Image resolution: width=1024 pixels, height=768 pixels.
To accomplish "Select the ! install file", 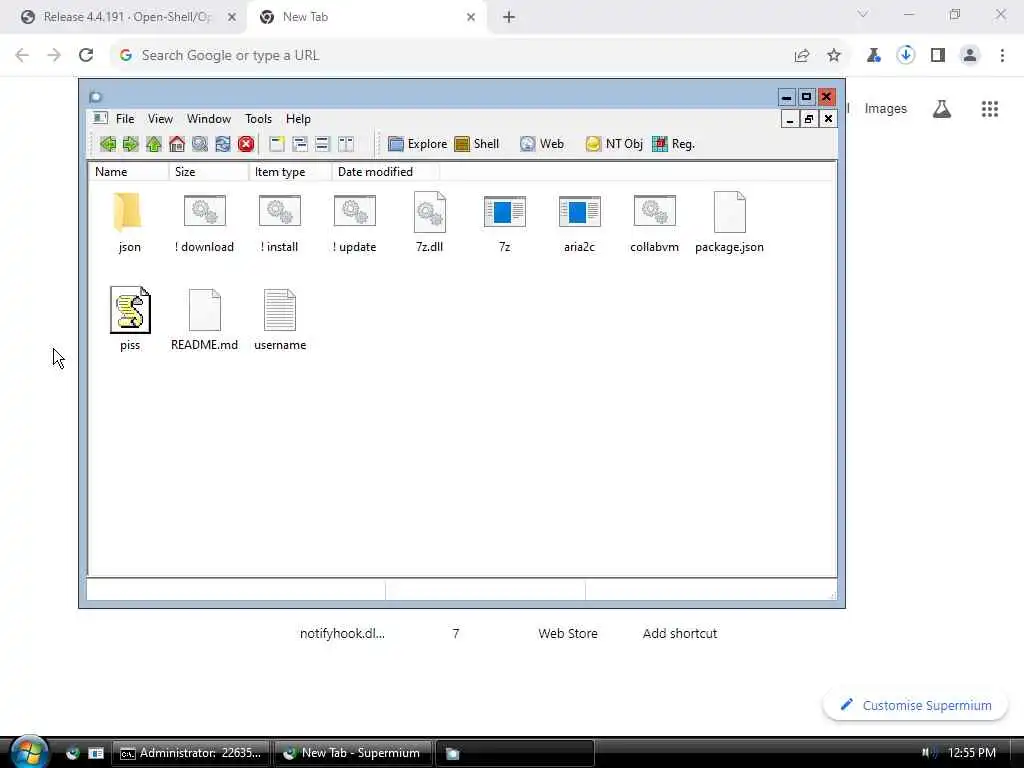I will tap(280, 222).
